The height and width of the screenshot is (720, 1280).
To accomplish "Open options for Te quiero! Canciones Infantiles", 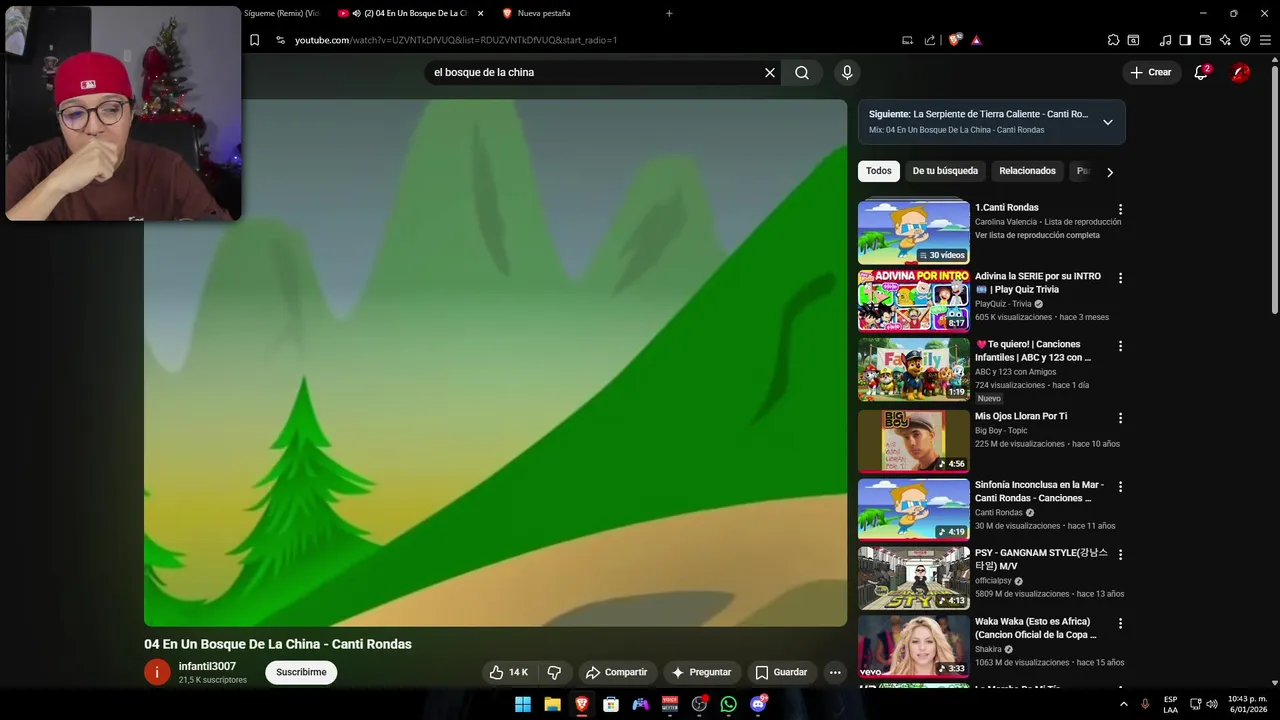I will tap(1120, 346).
